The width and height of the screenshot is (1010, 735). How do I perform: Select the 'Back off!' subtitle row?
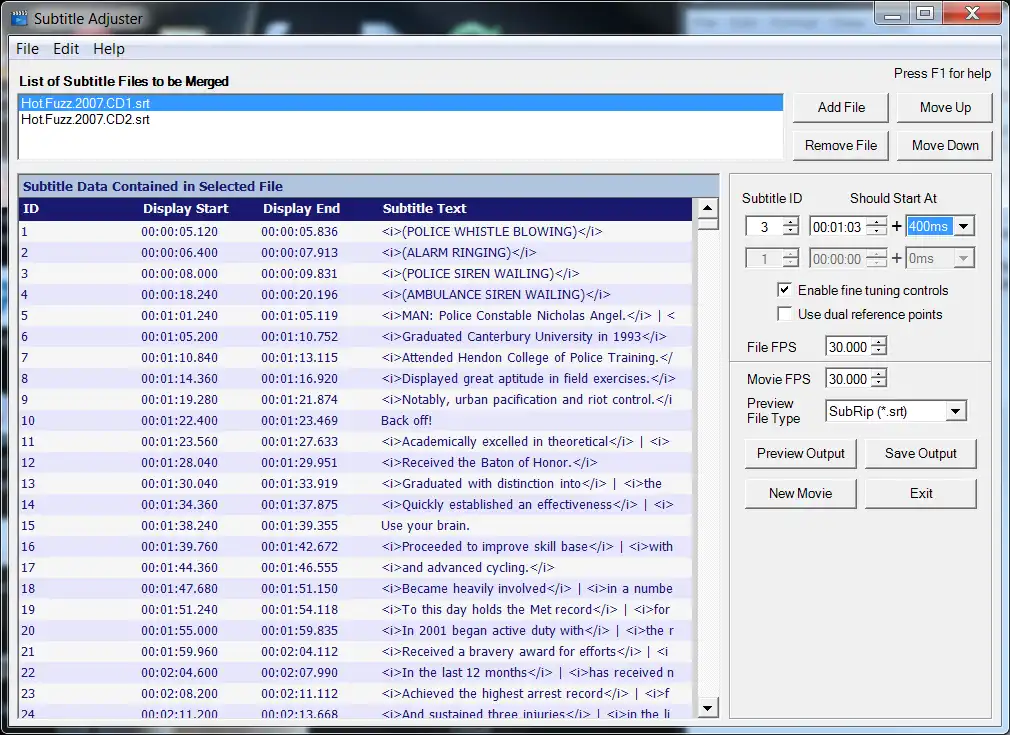[x=356, y=421]
